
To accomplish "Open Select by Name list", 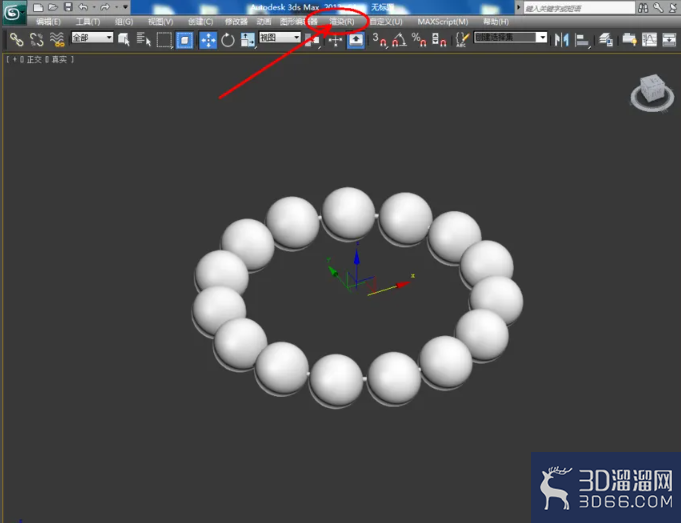I will click(x=144, y=40).
